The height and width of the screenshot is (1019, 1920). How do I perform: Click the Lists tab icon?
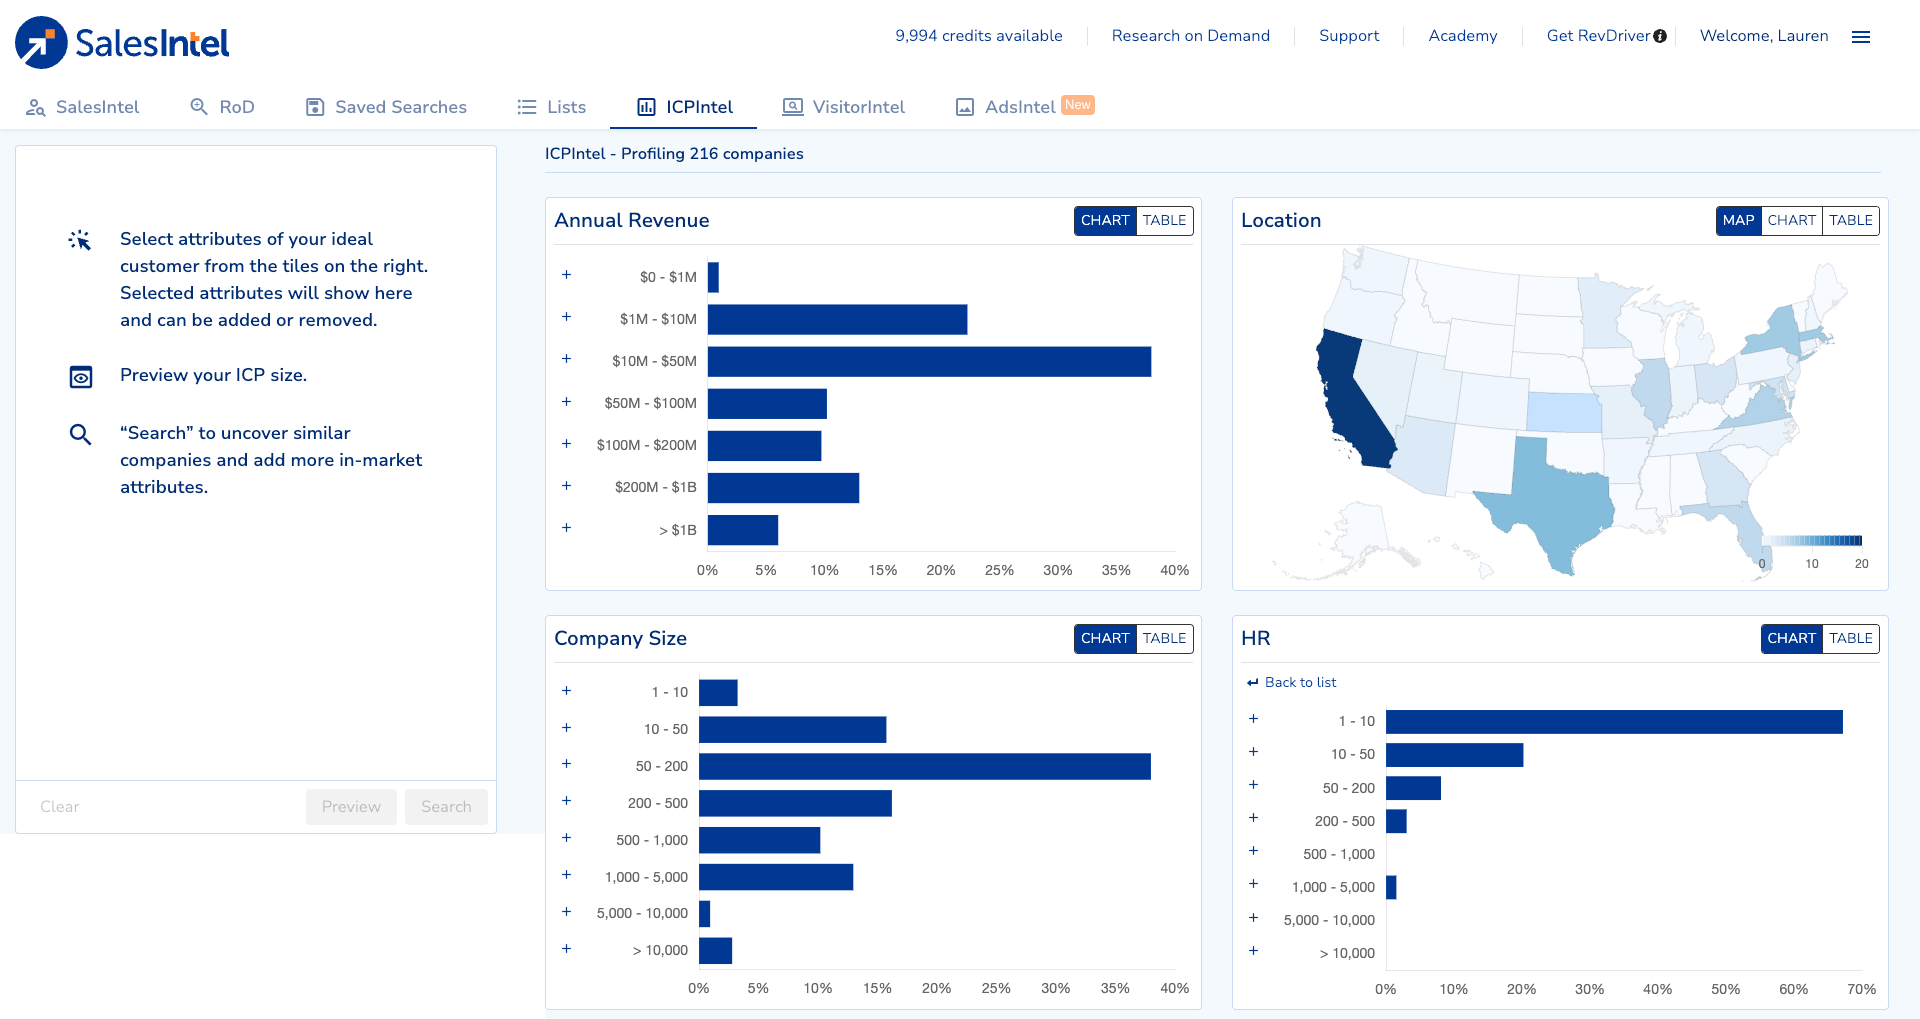pos(527,107)
